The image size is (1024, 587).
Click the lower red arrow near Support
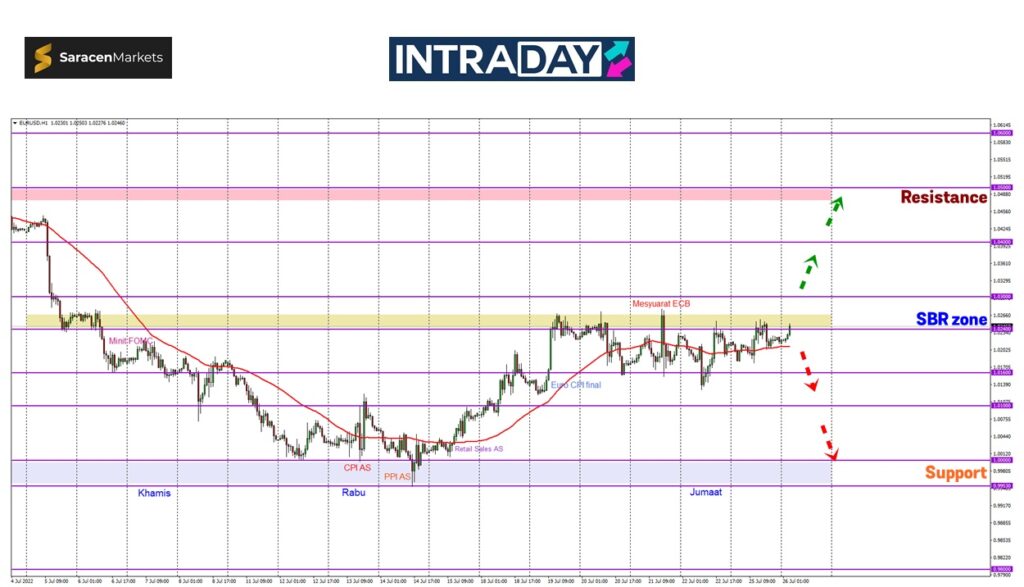[826, 441]
